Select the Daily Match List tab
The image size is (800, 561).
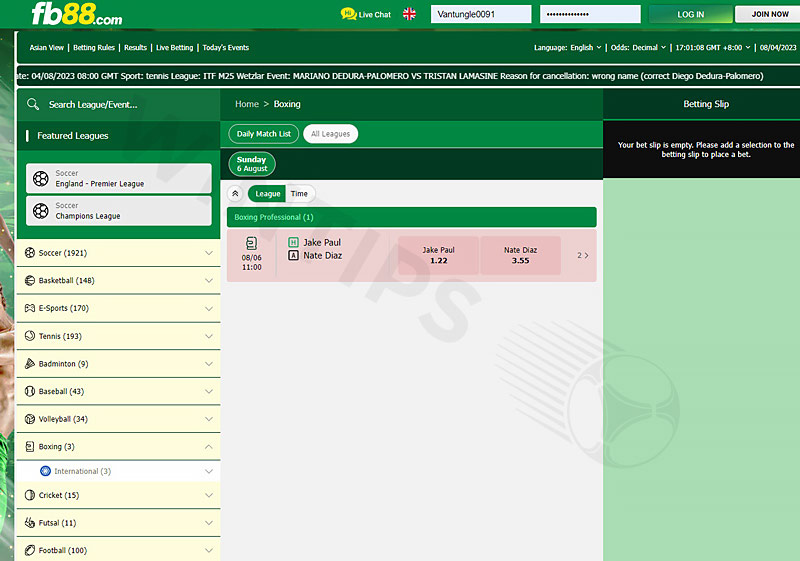(263, 134)
